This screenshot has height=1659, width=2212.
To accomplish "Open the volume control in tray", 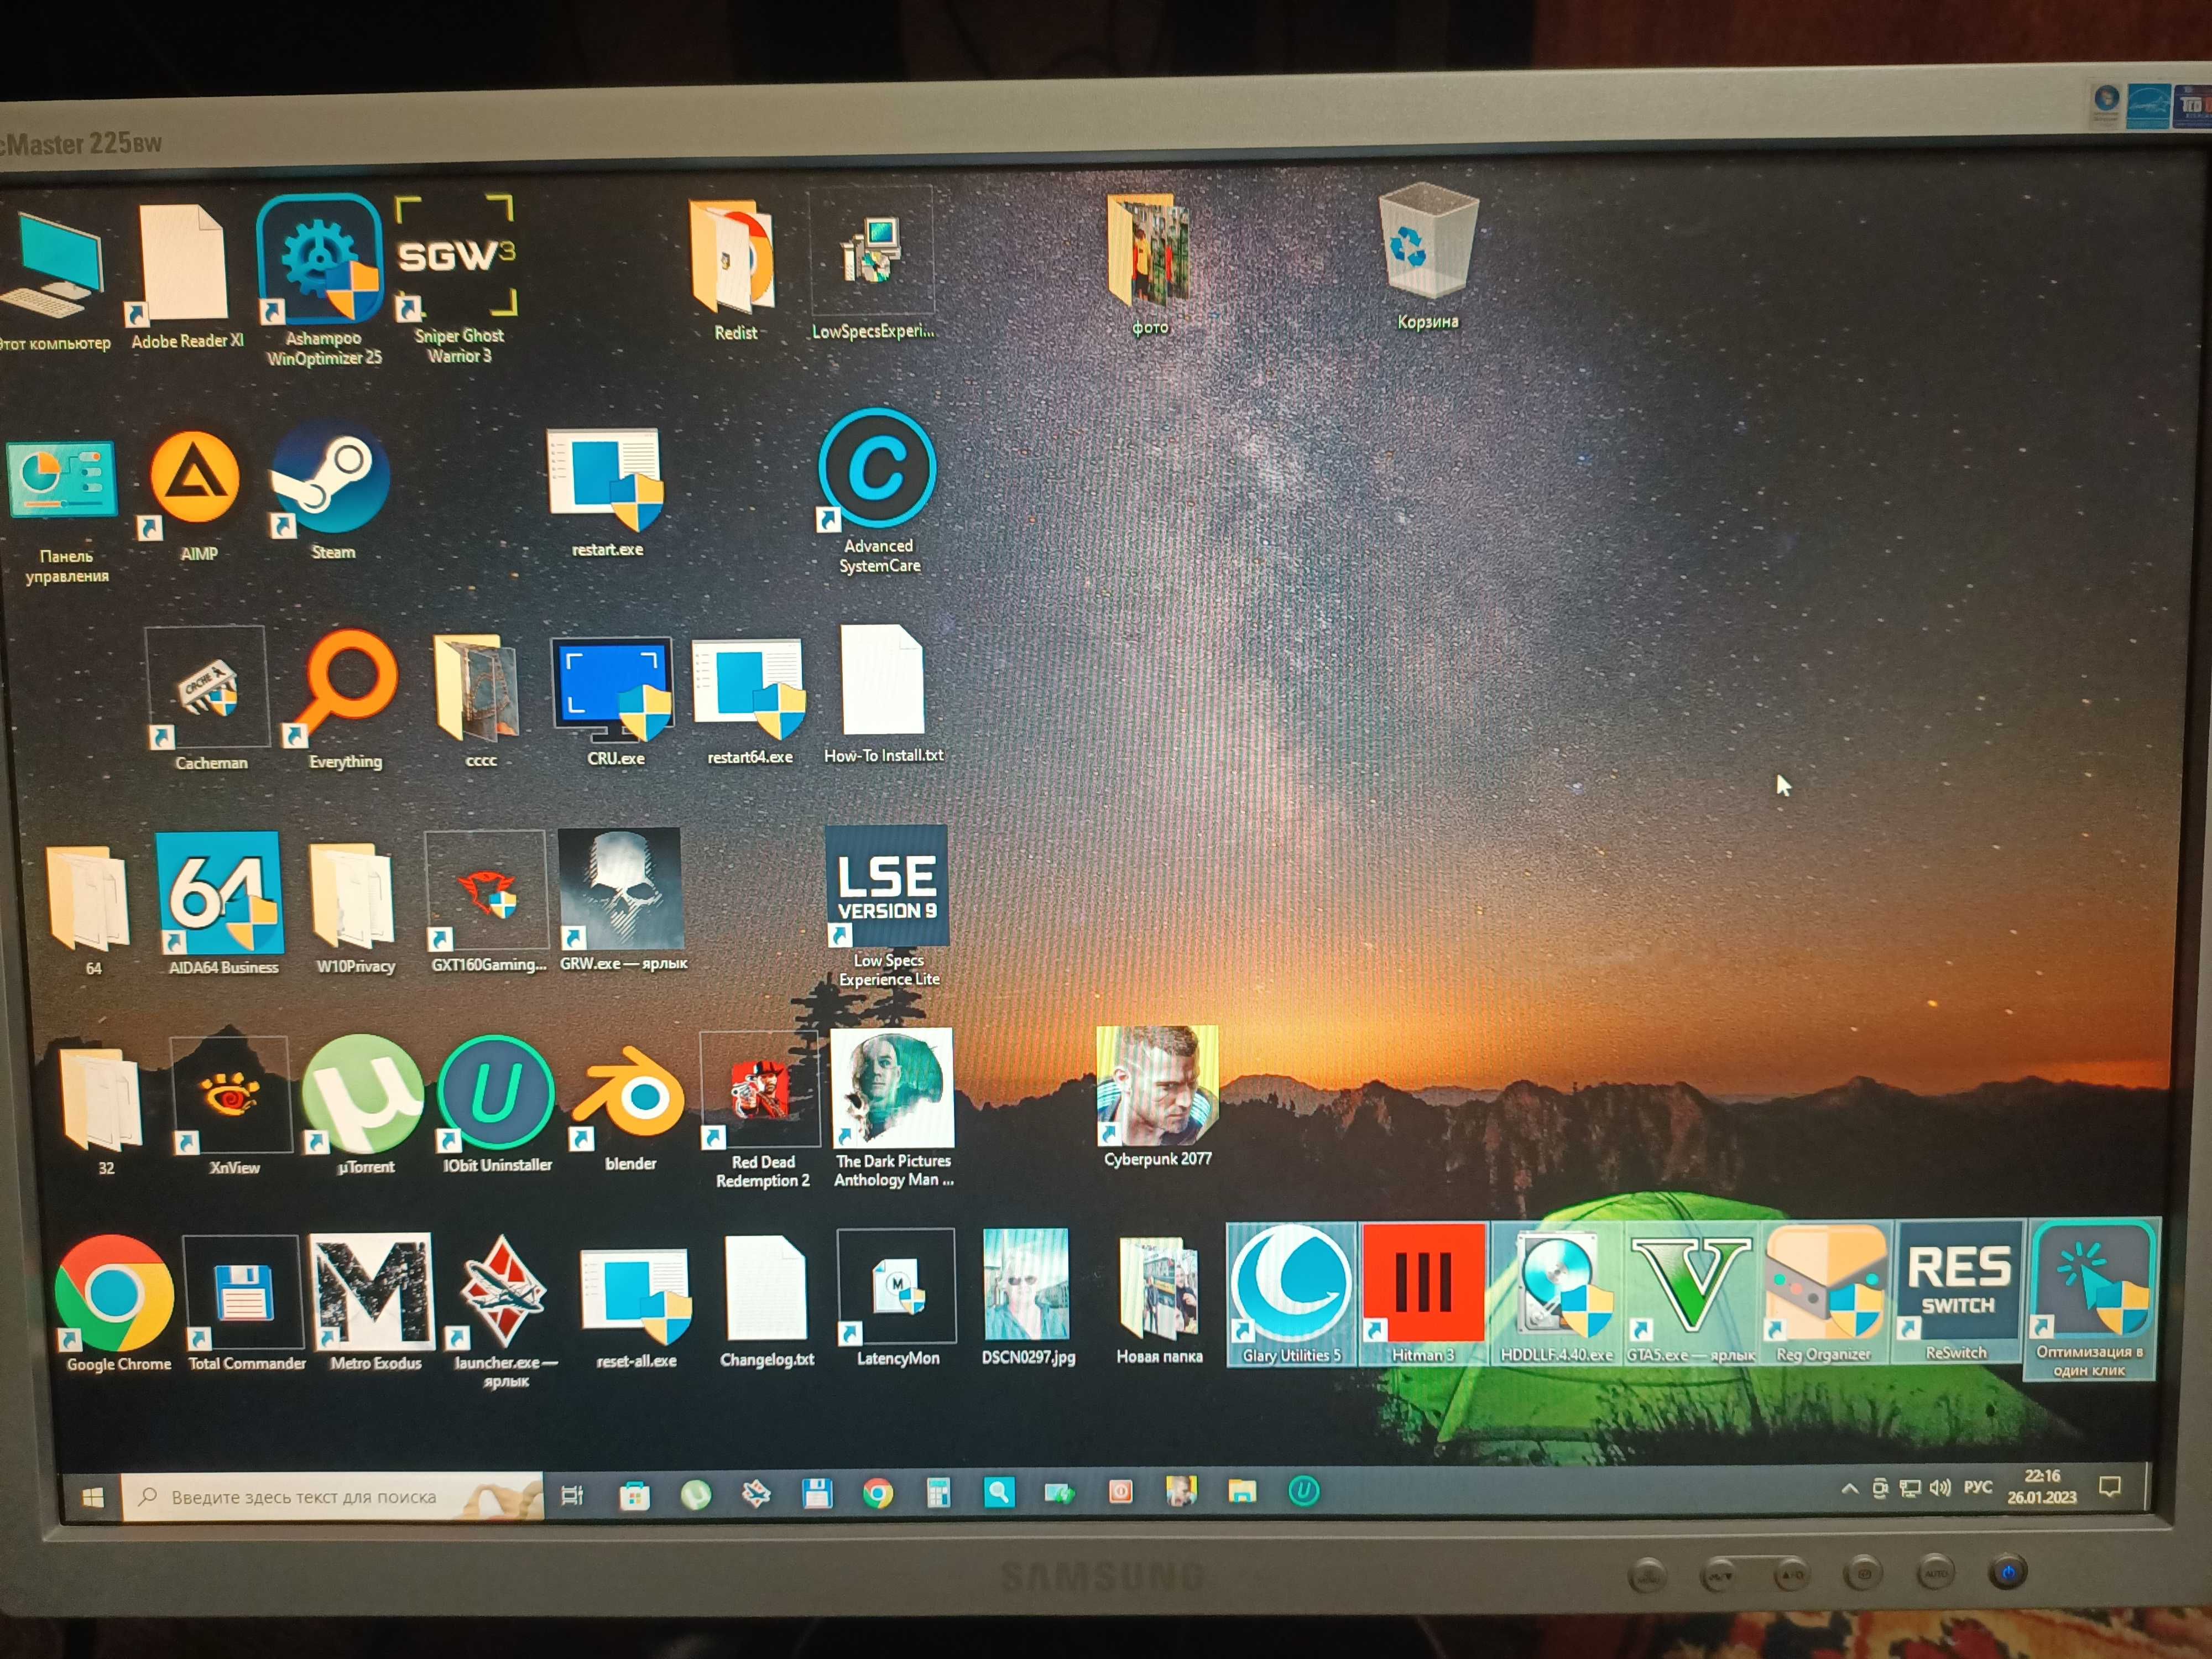I will coord(1940,1488).
